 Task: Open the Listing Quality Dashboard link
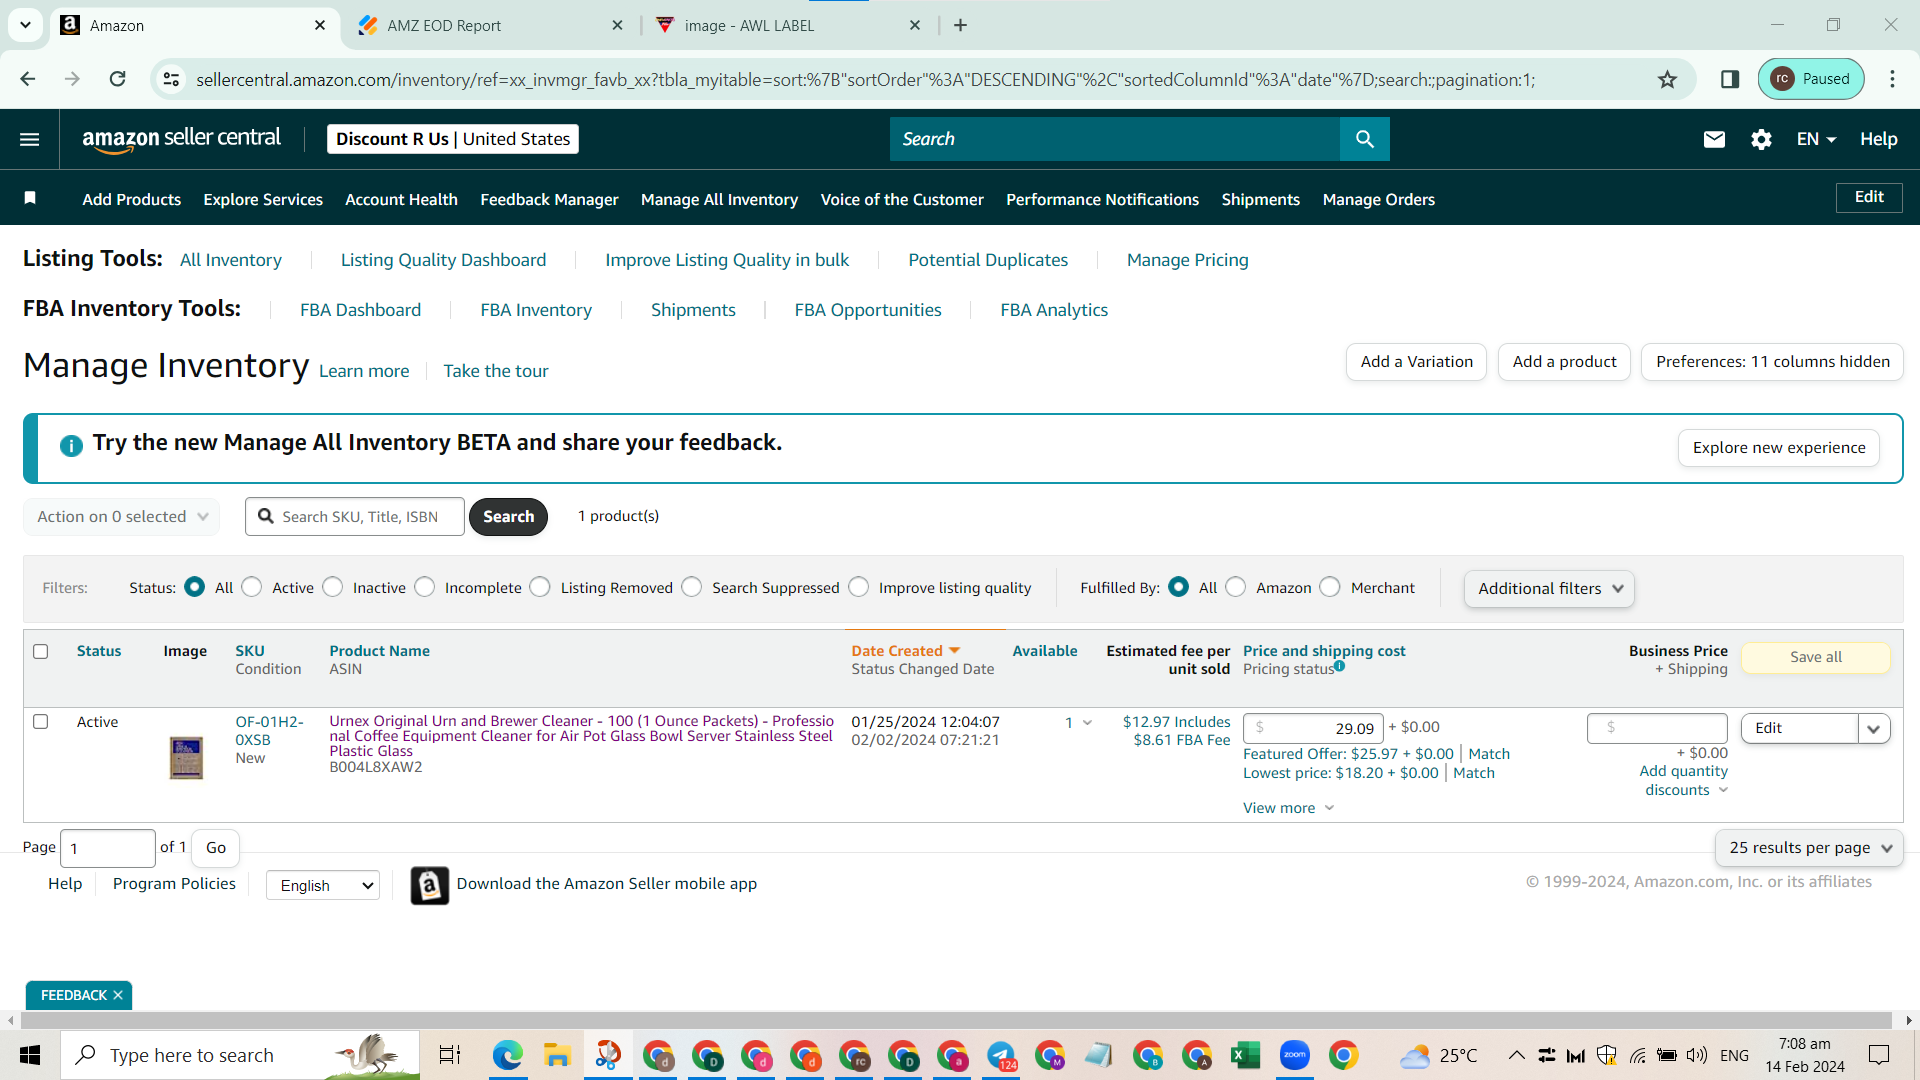tap(443, 260)
